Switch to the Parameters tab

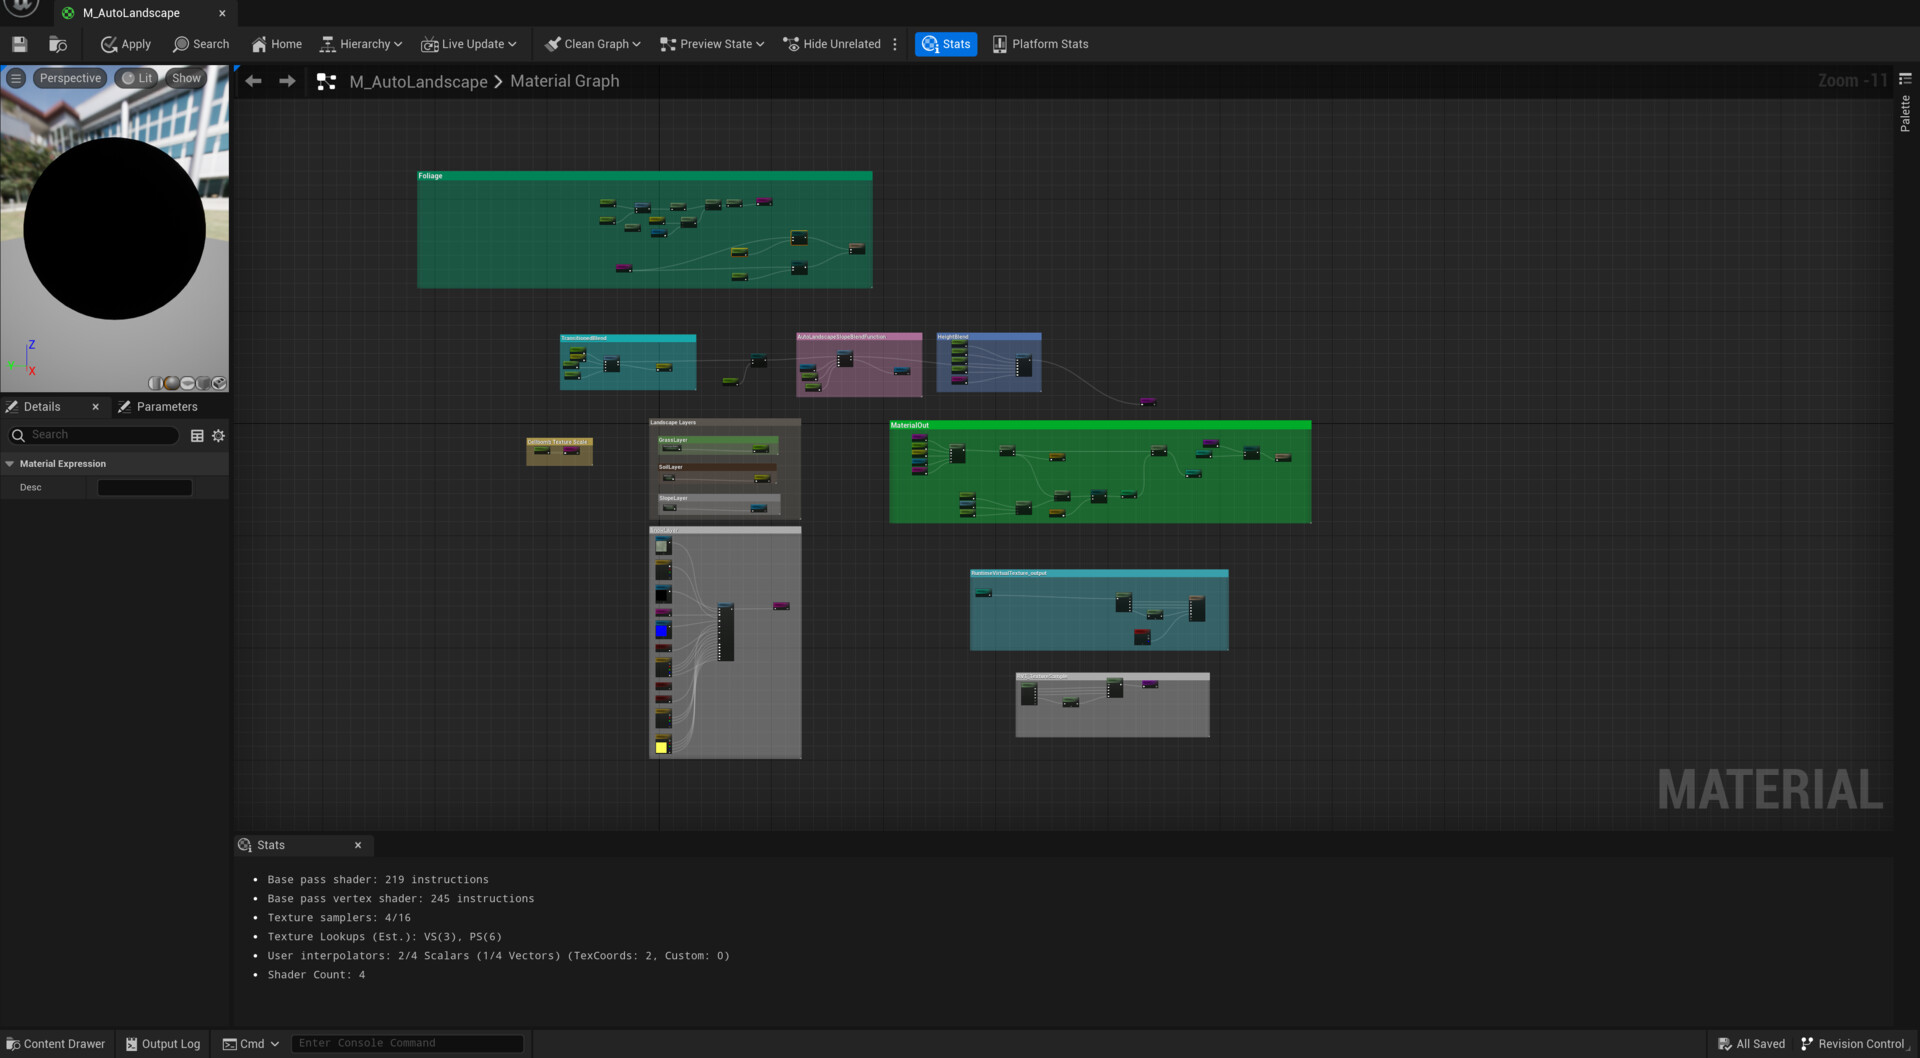point(166,407)
